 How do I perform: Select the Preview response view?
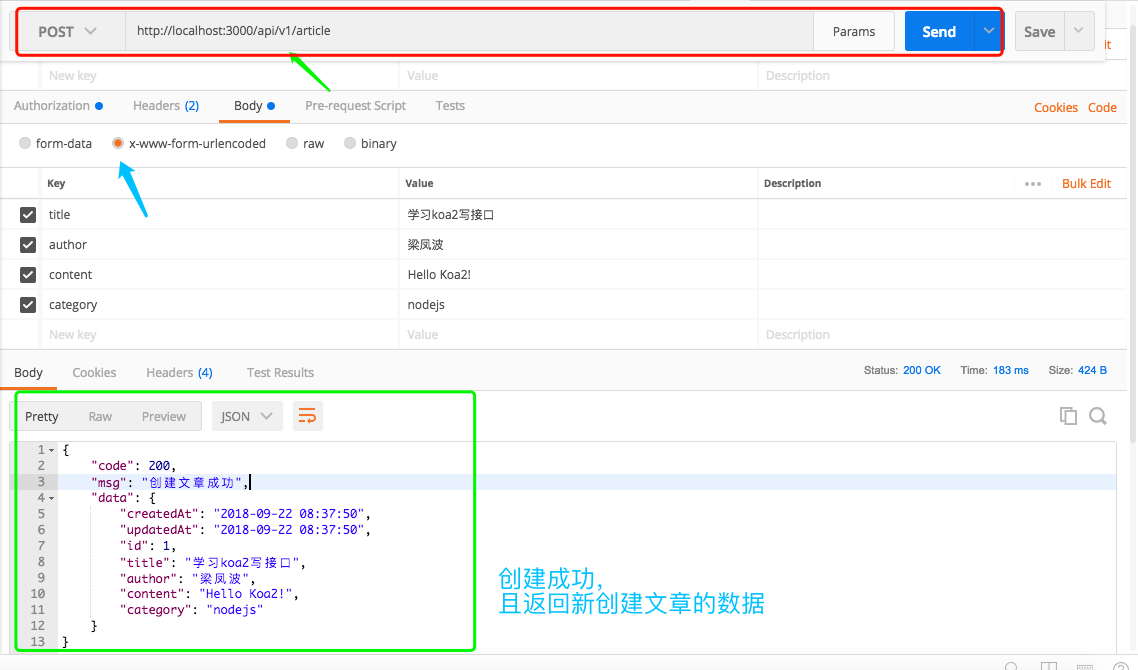(164, 416)
